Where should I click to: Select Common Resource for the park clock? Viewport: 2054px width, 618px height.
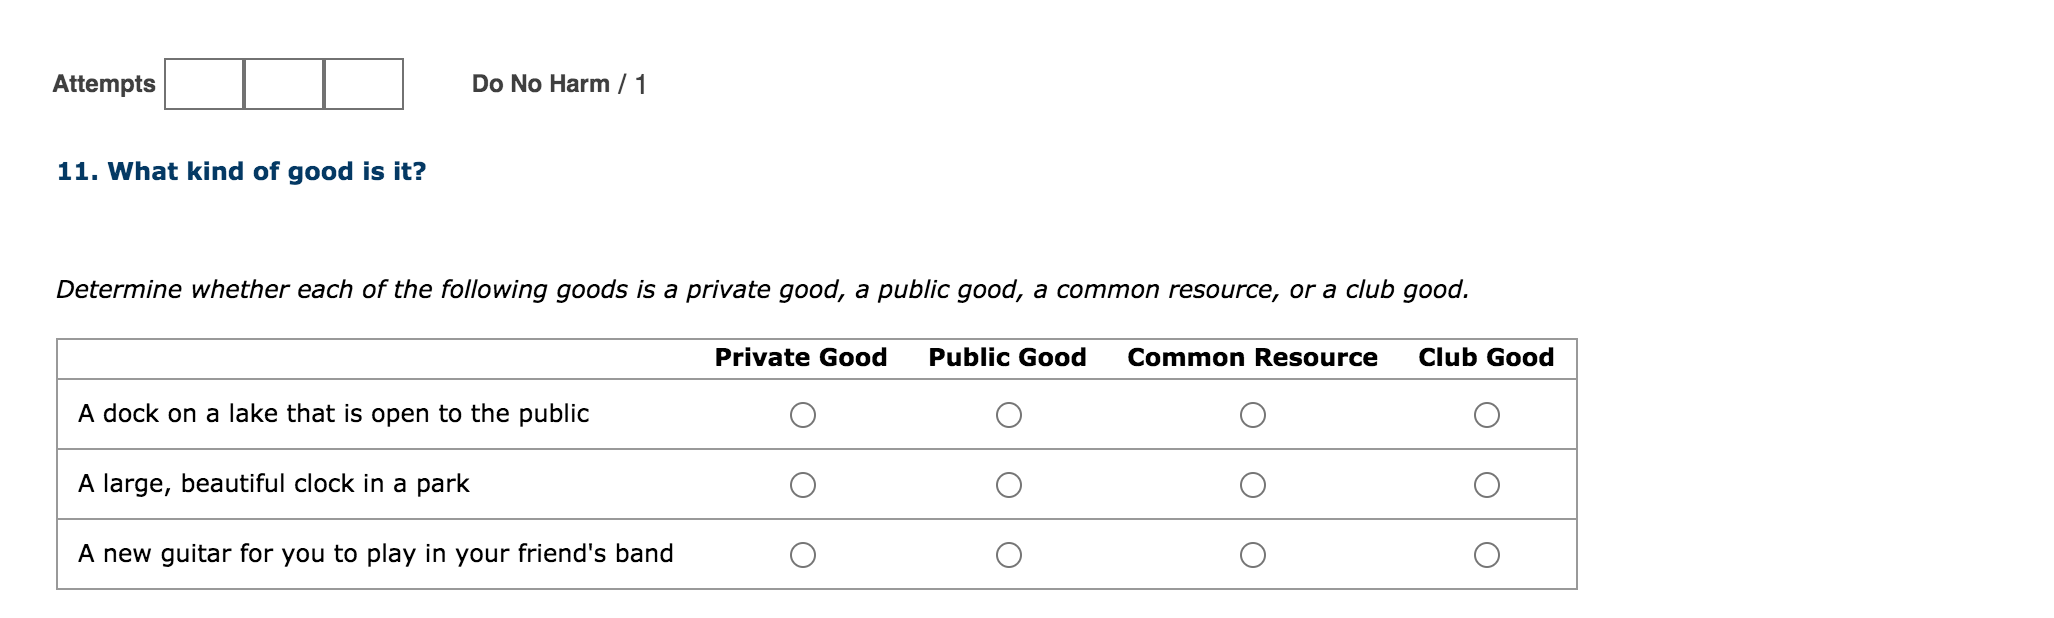(1253, 484)
